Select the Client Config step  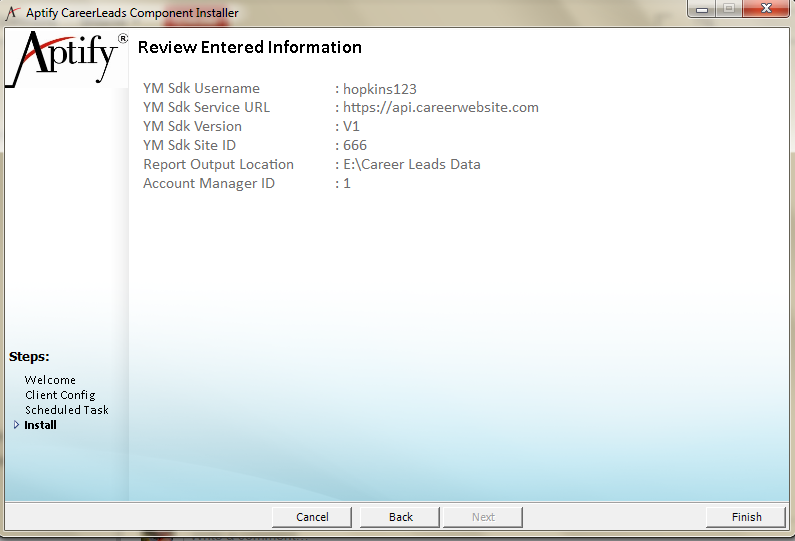click(60, 395)
